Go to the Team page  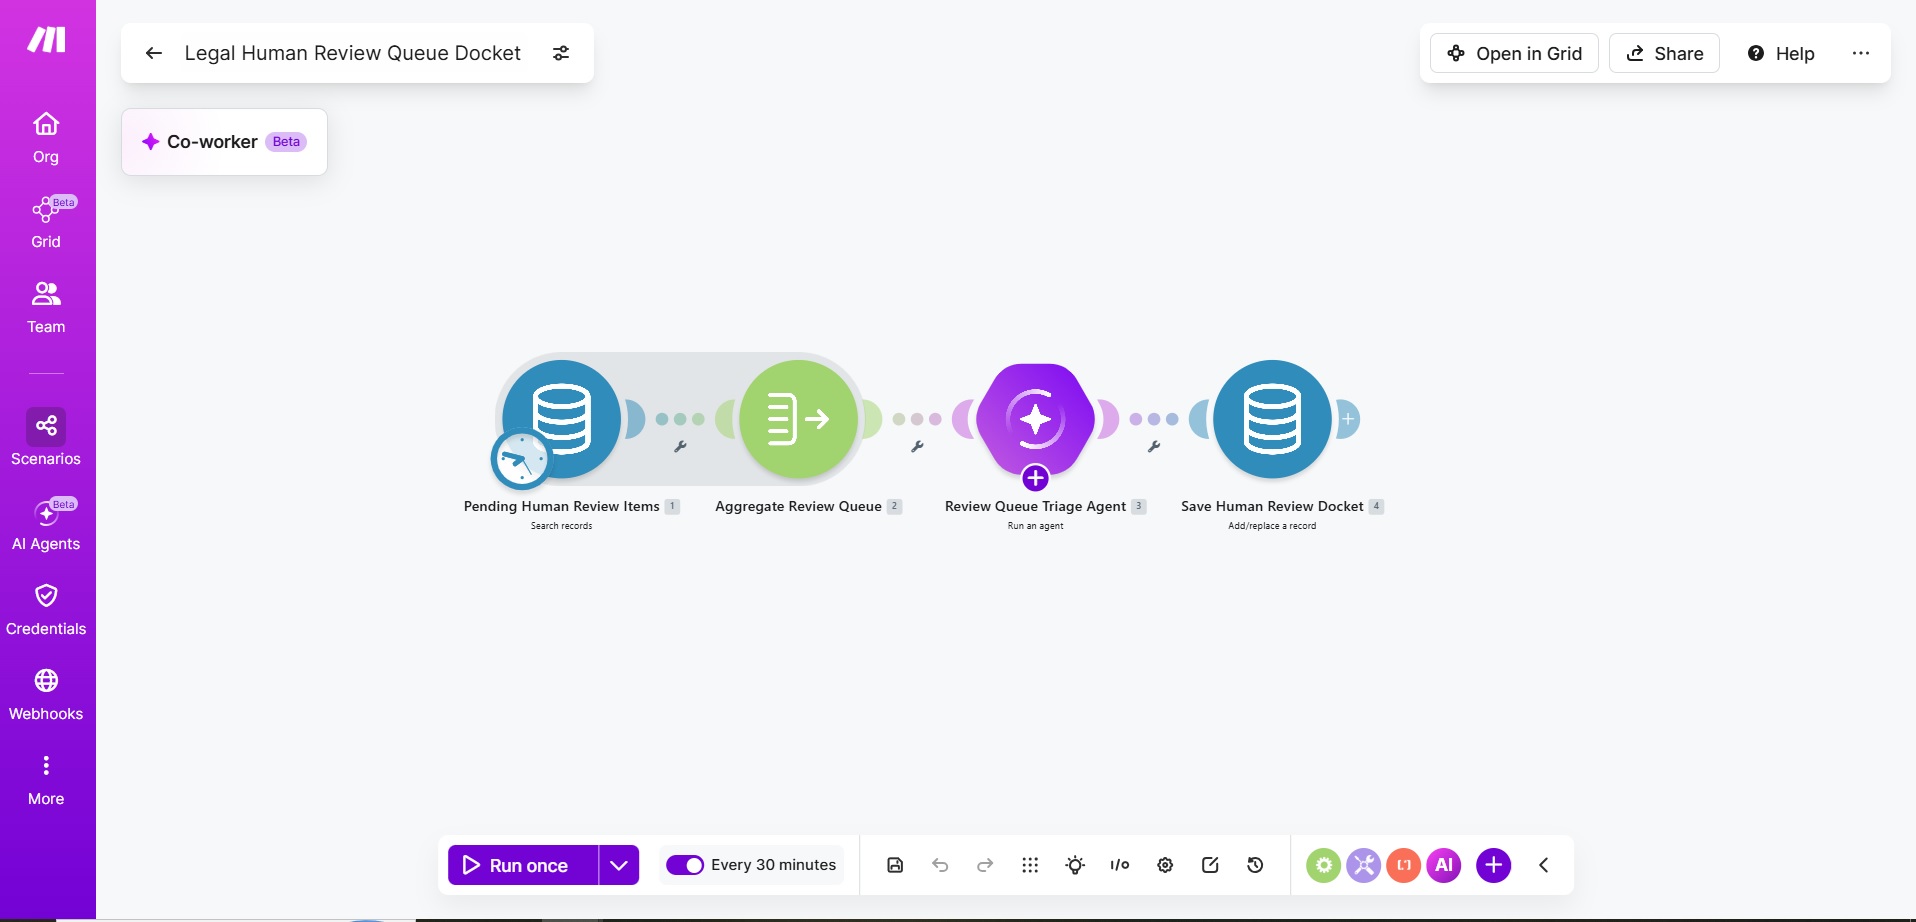click(x=46, y=308)
